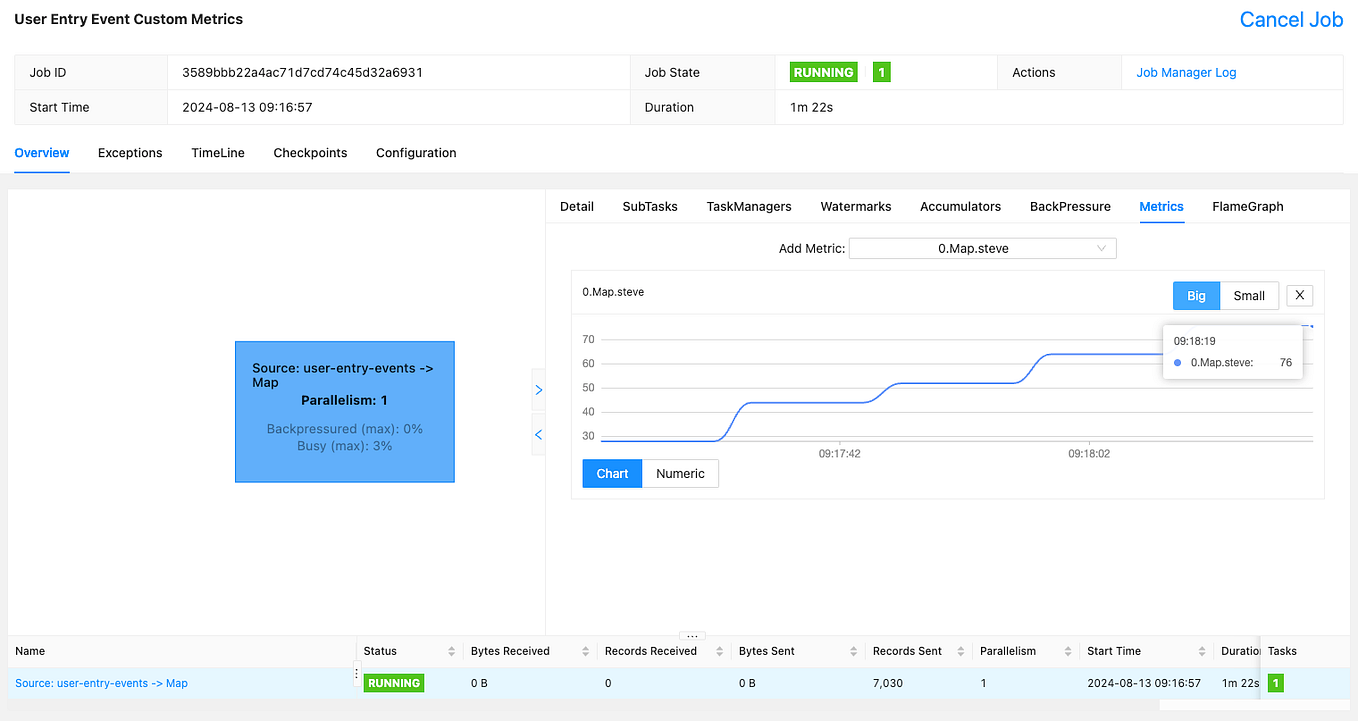Open the Add Metric dropdown
Image resolution: width=1358 pixels, height=721 pixels.
[x=982, y=248]
